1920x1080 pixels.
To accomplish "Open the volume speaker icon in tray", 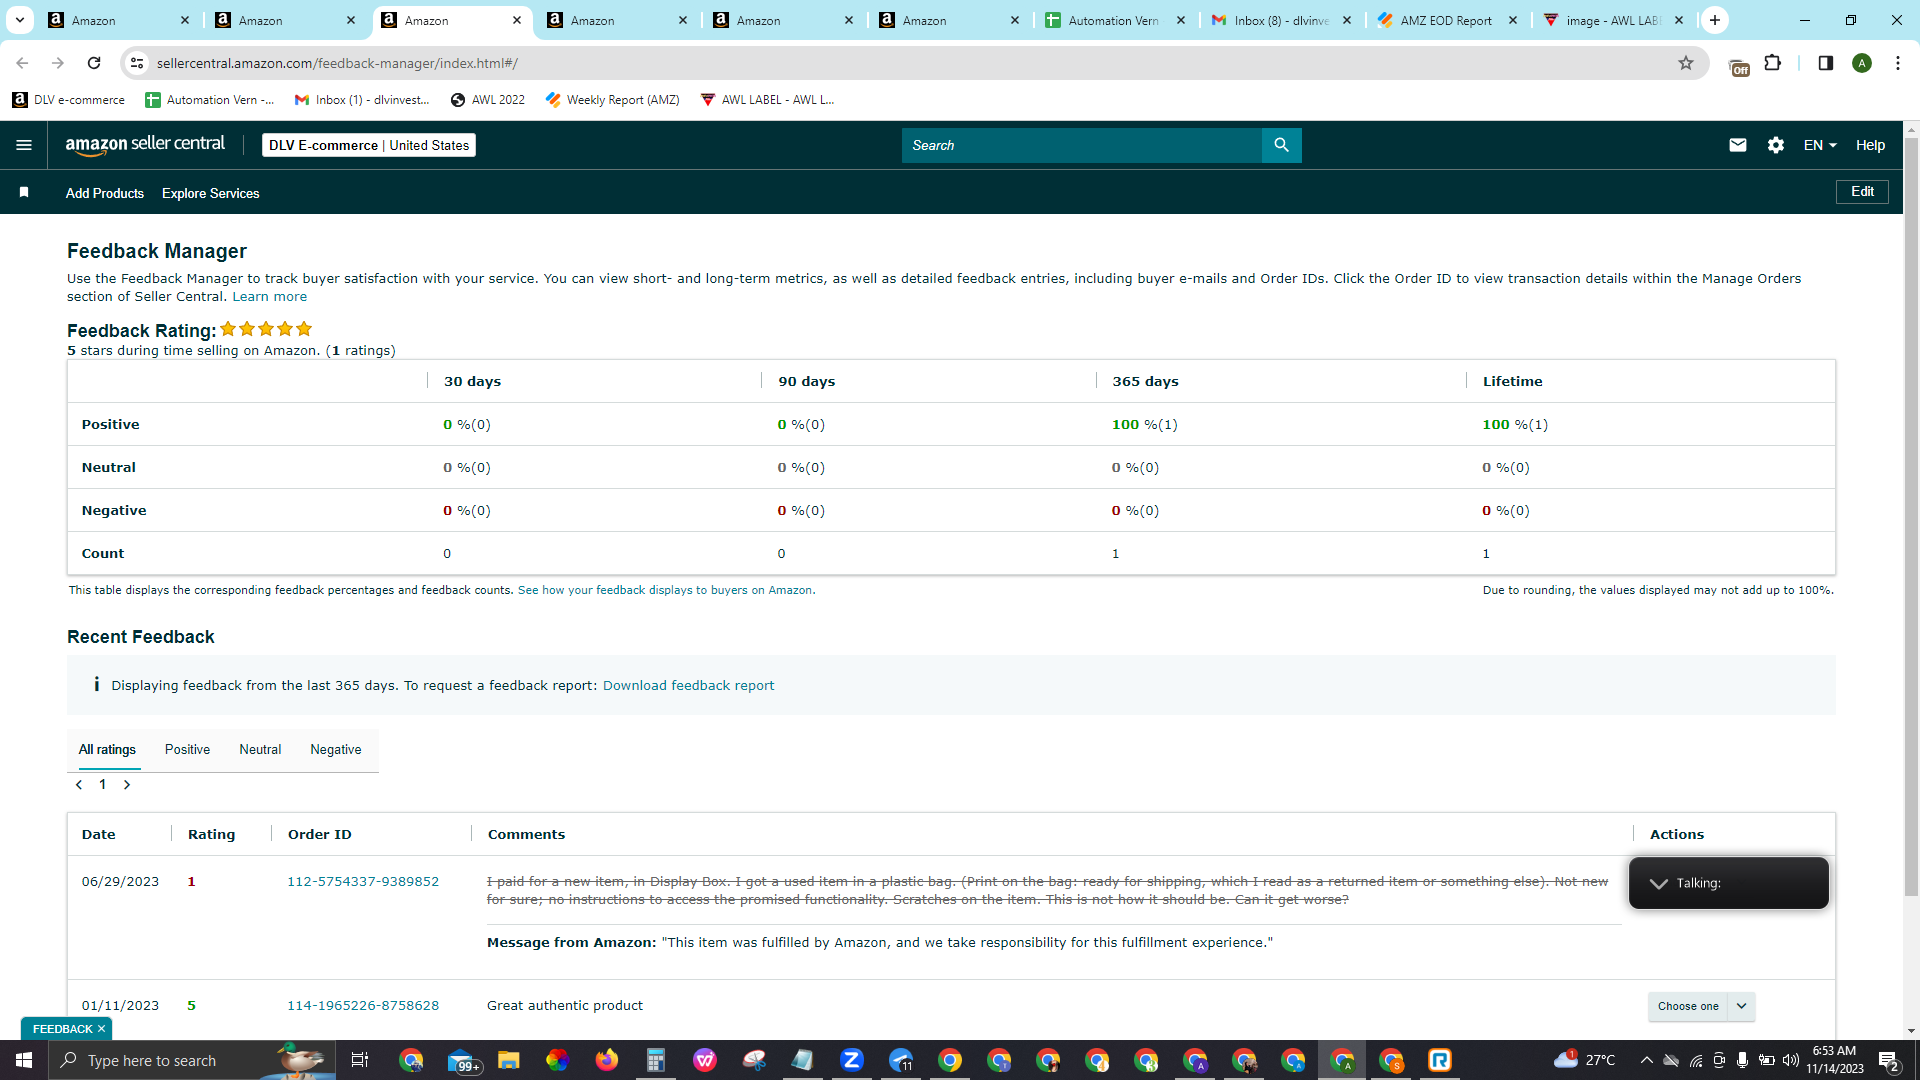I will coord(1791,1060).
